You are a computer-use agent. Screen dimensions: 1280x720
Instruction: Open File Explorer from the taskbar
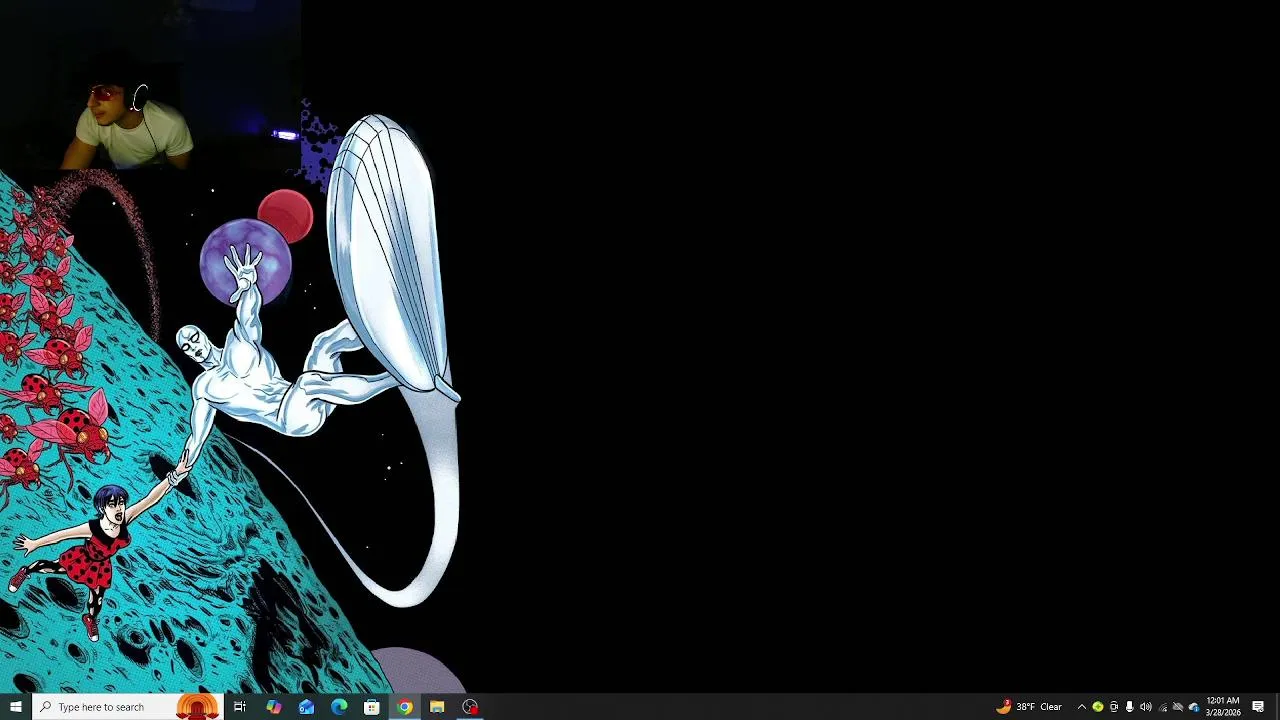pyautogui.click(x=437, y=707)
